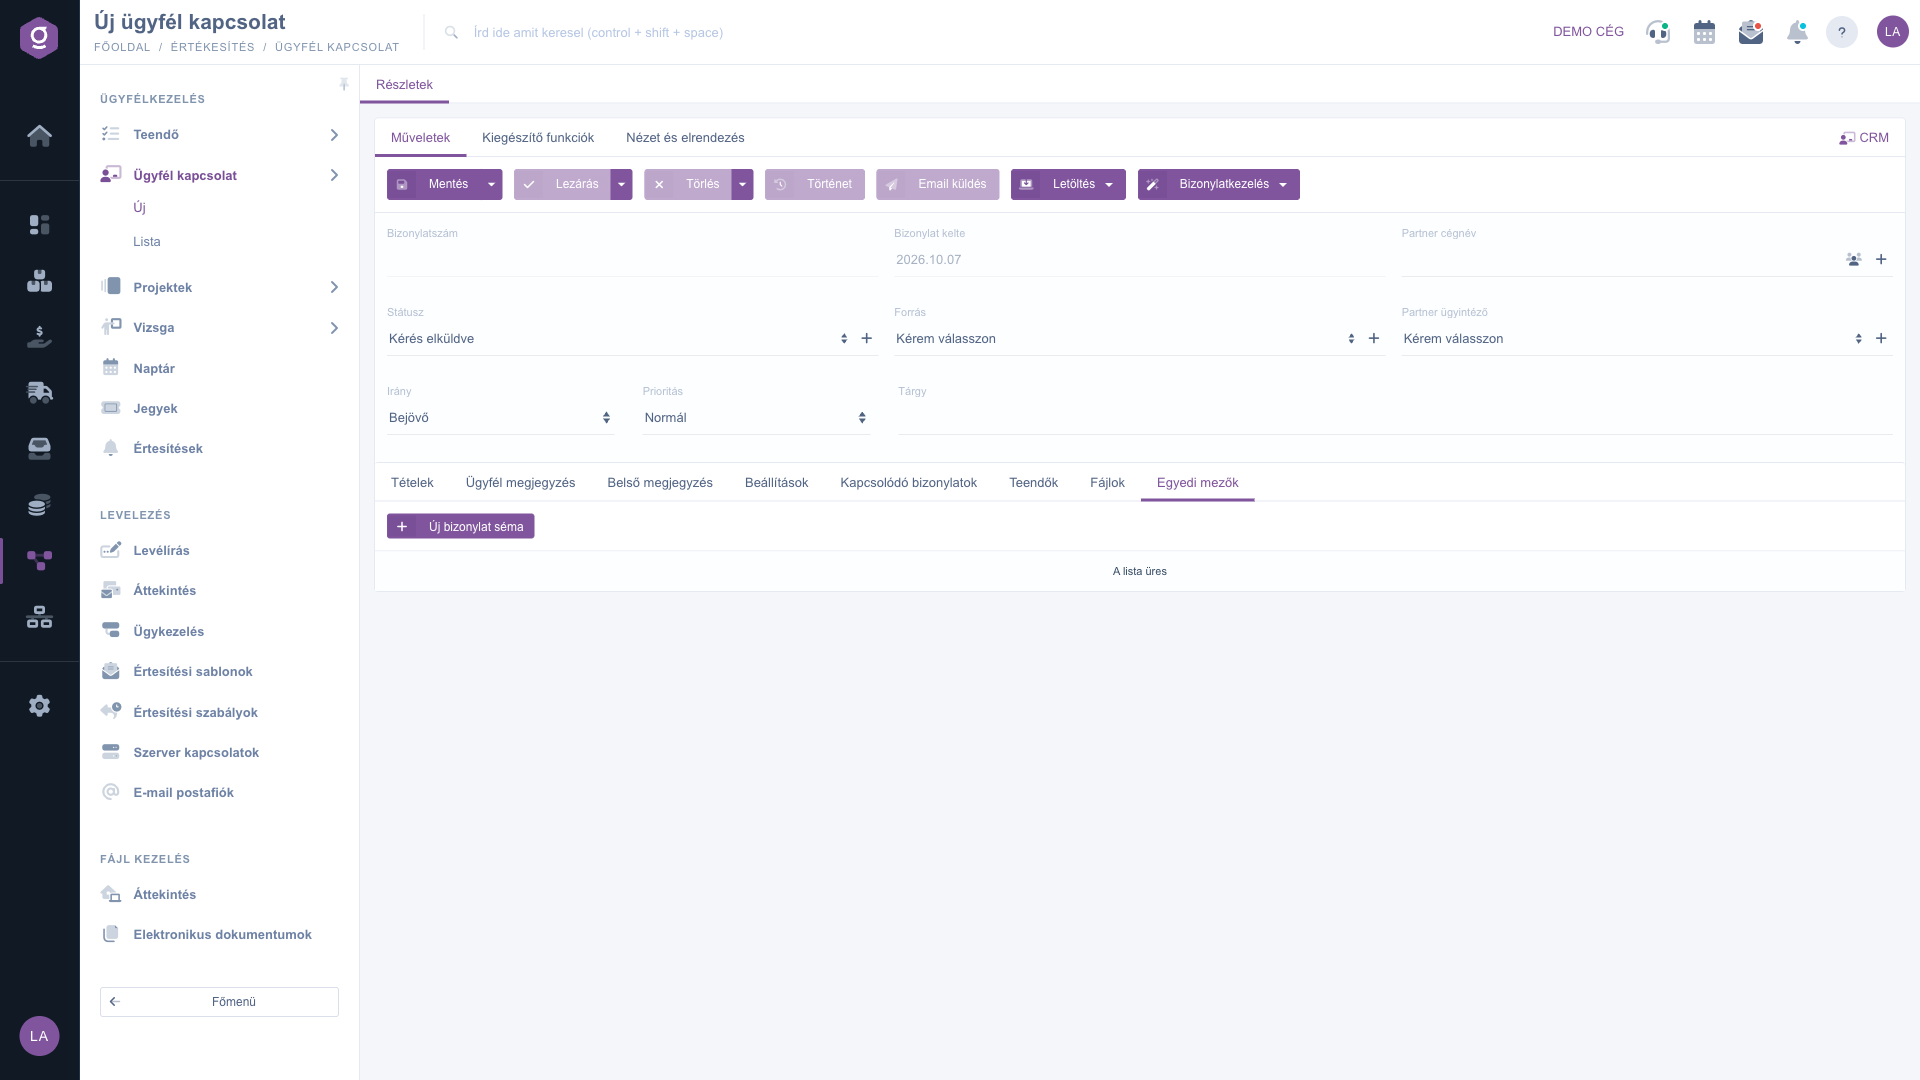Open the calendar icon in top header

[x=1704, y=32]
